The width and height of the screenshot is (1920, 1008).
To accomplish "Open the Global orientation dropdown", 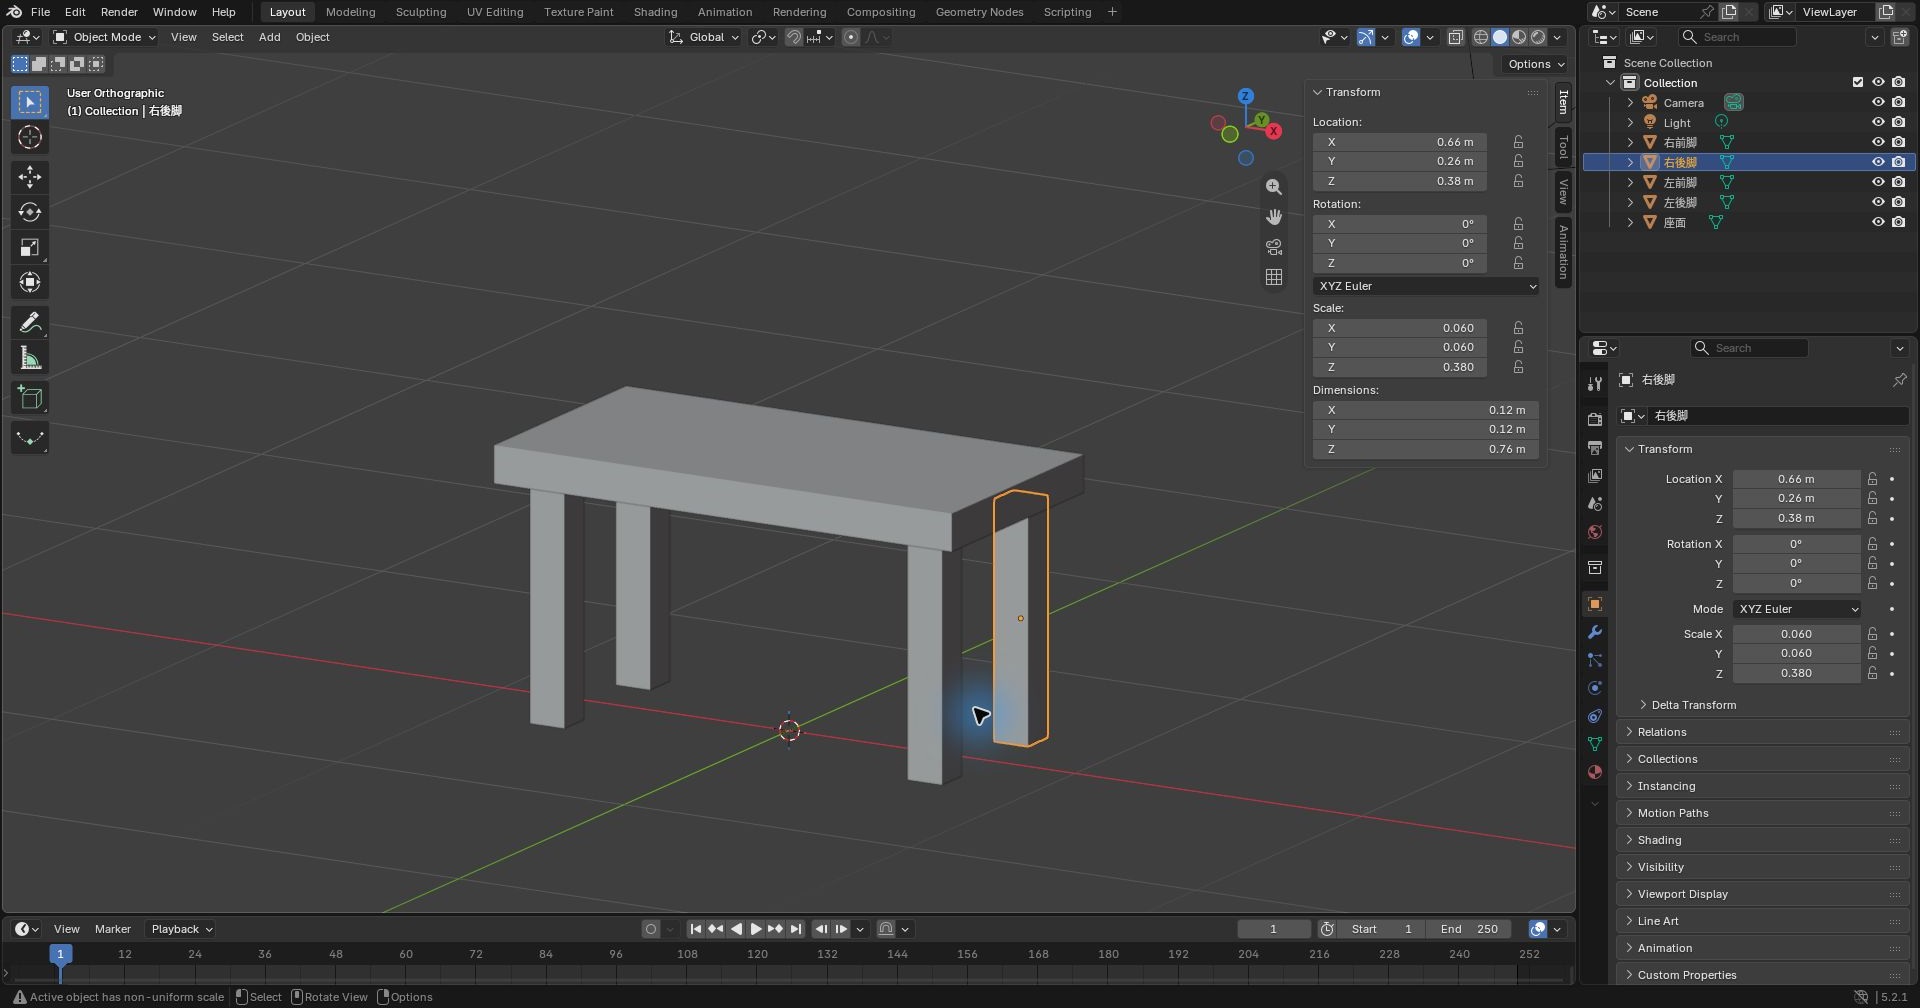I will coord(704,37).
